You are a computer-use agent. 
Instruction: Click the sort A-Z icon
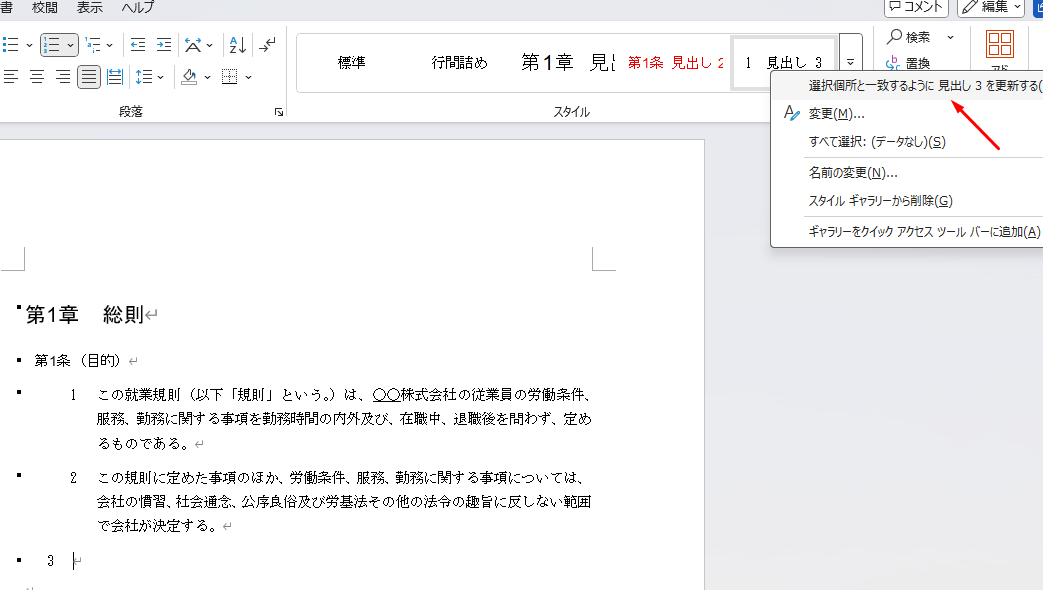click(237, 45)
